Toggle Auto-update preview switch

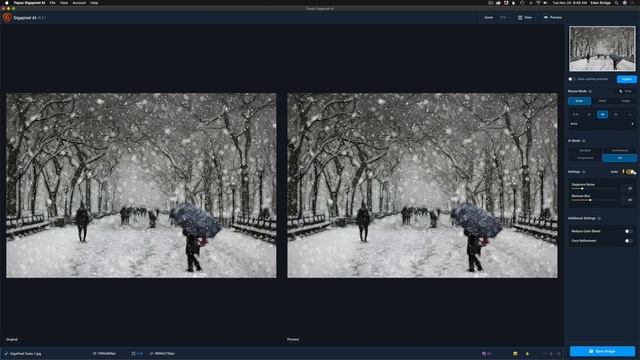[x=571, y=79]
